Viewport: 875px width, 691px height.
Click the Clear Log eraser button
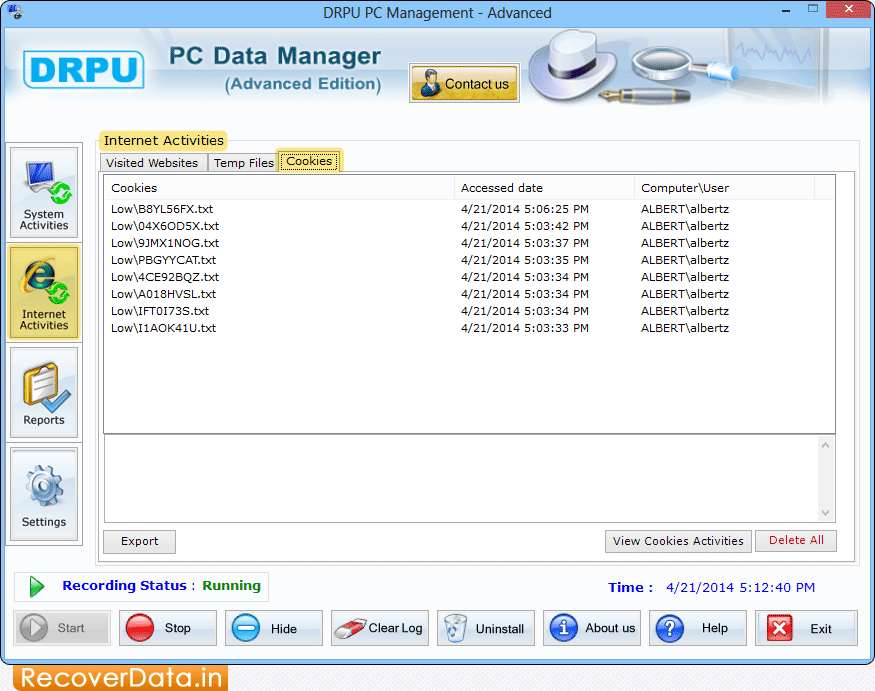[x=379, y=628]
